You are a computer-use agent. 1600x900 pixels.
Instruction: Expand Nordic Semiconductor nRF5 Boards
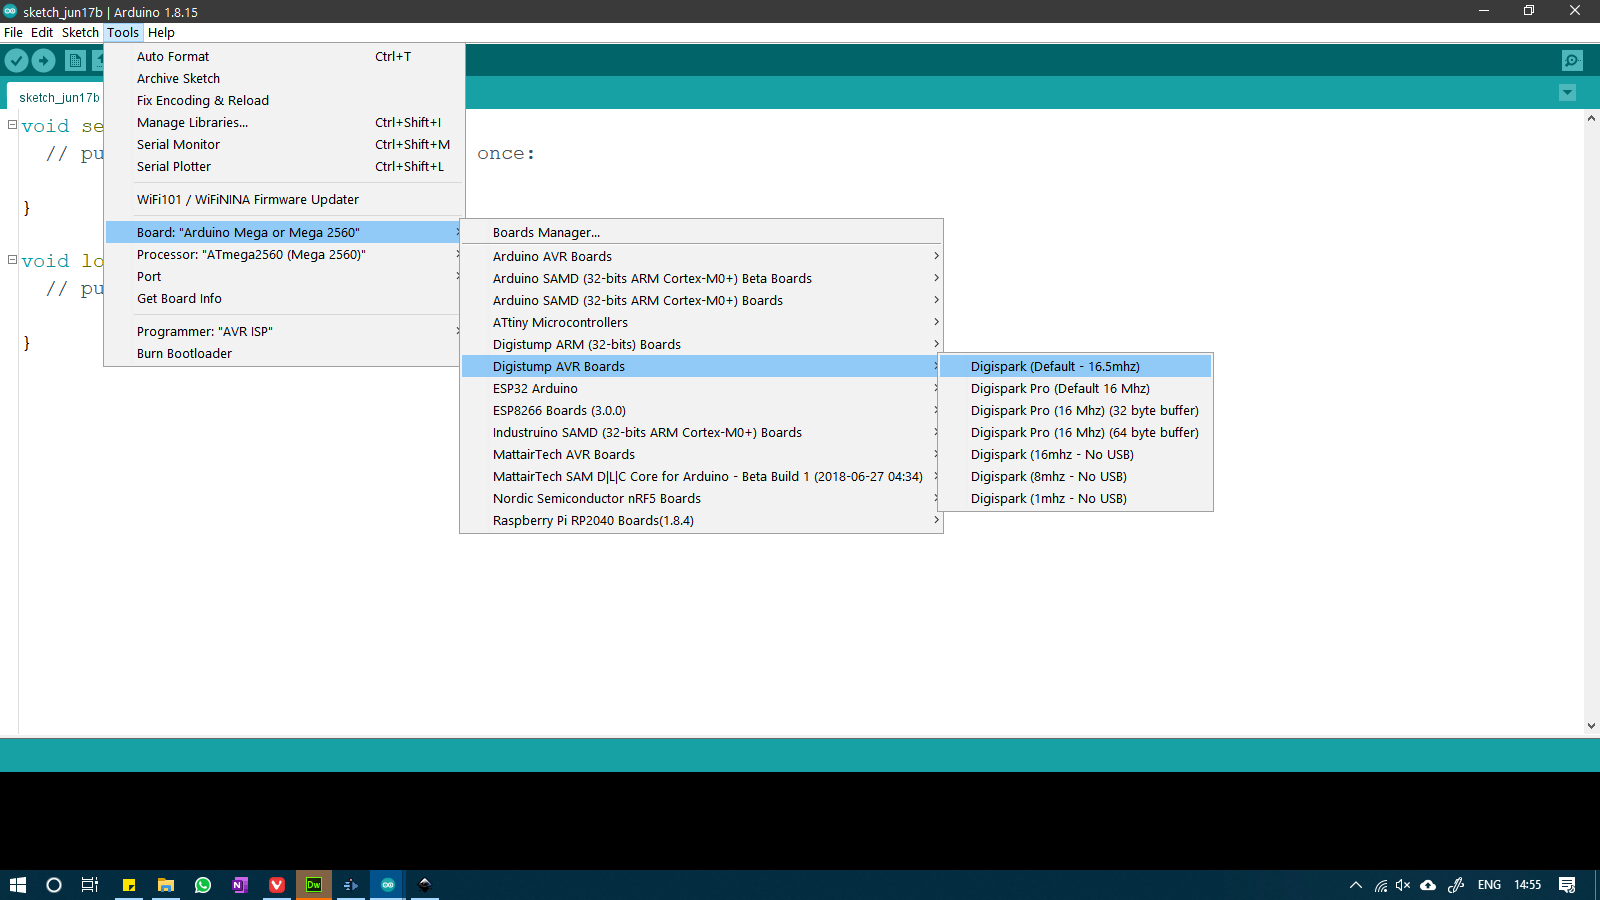pyautogui.click(x=701, y=499)
